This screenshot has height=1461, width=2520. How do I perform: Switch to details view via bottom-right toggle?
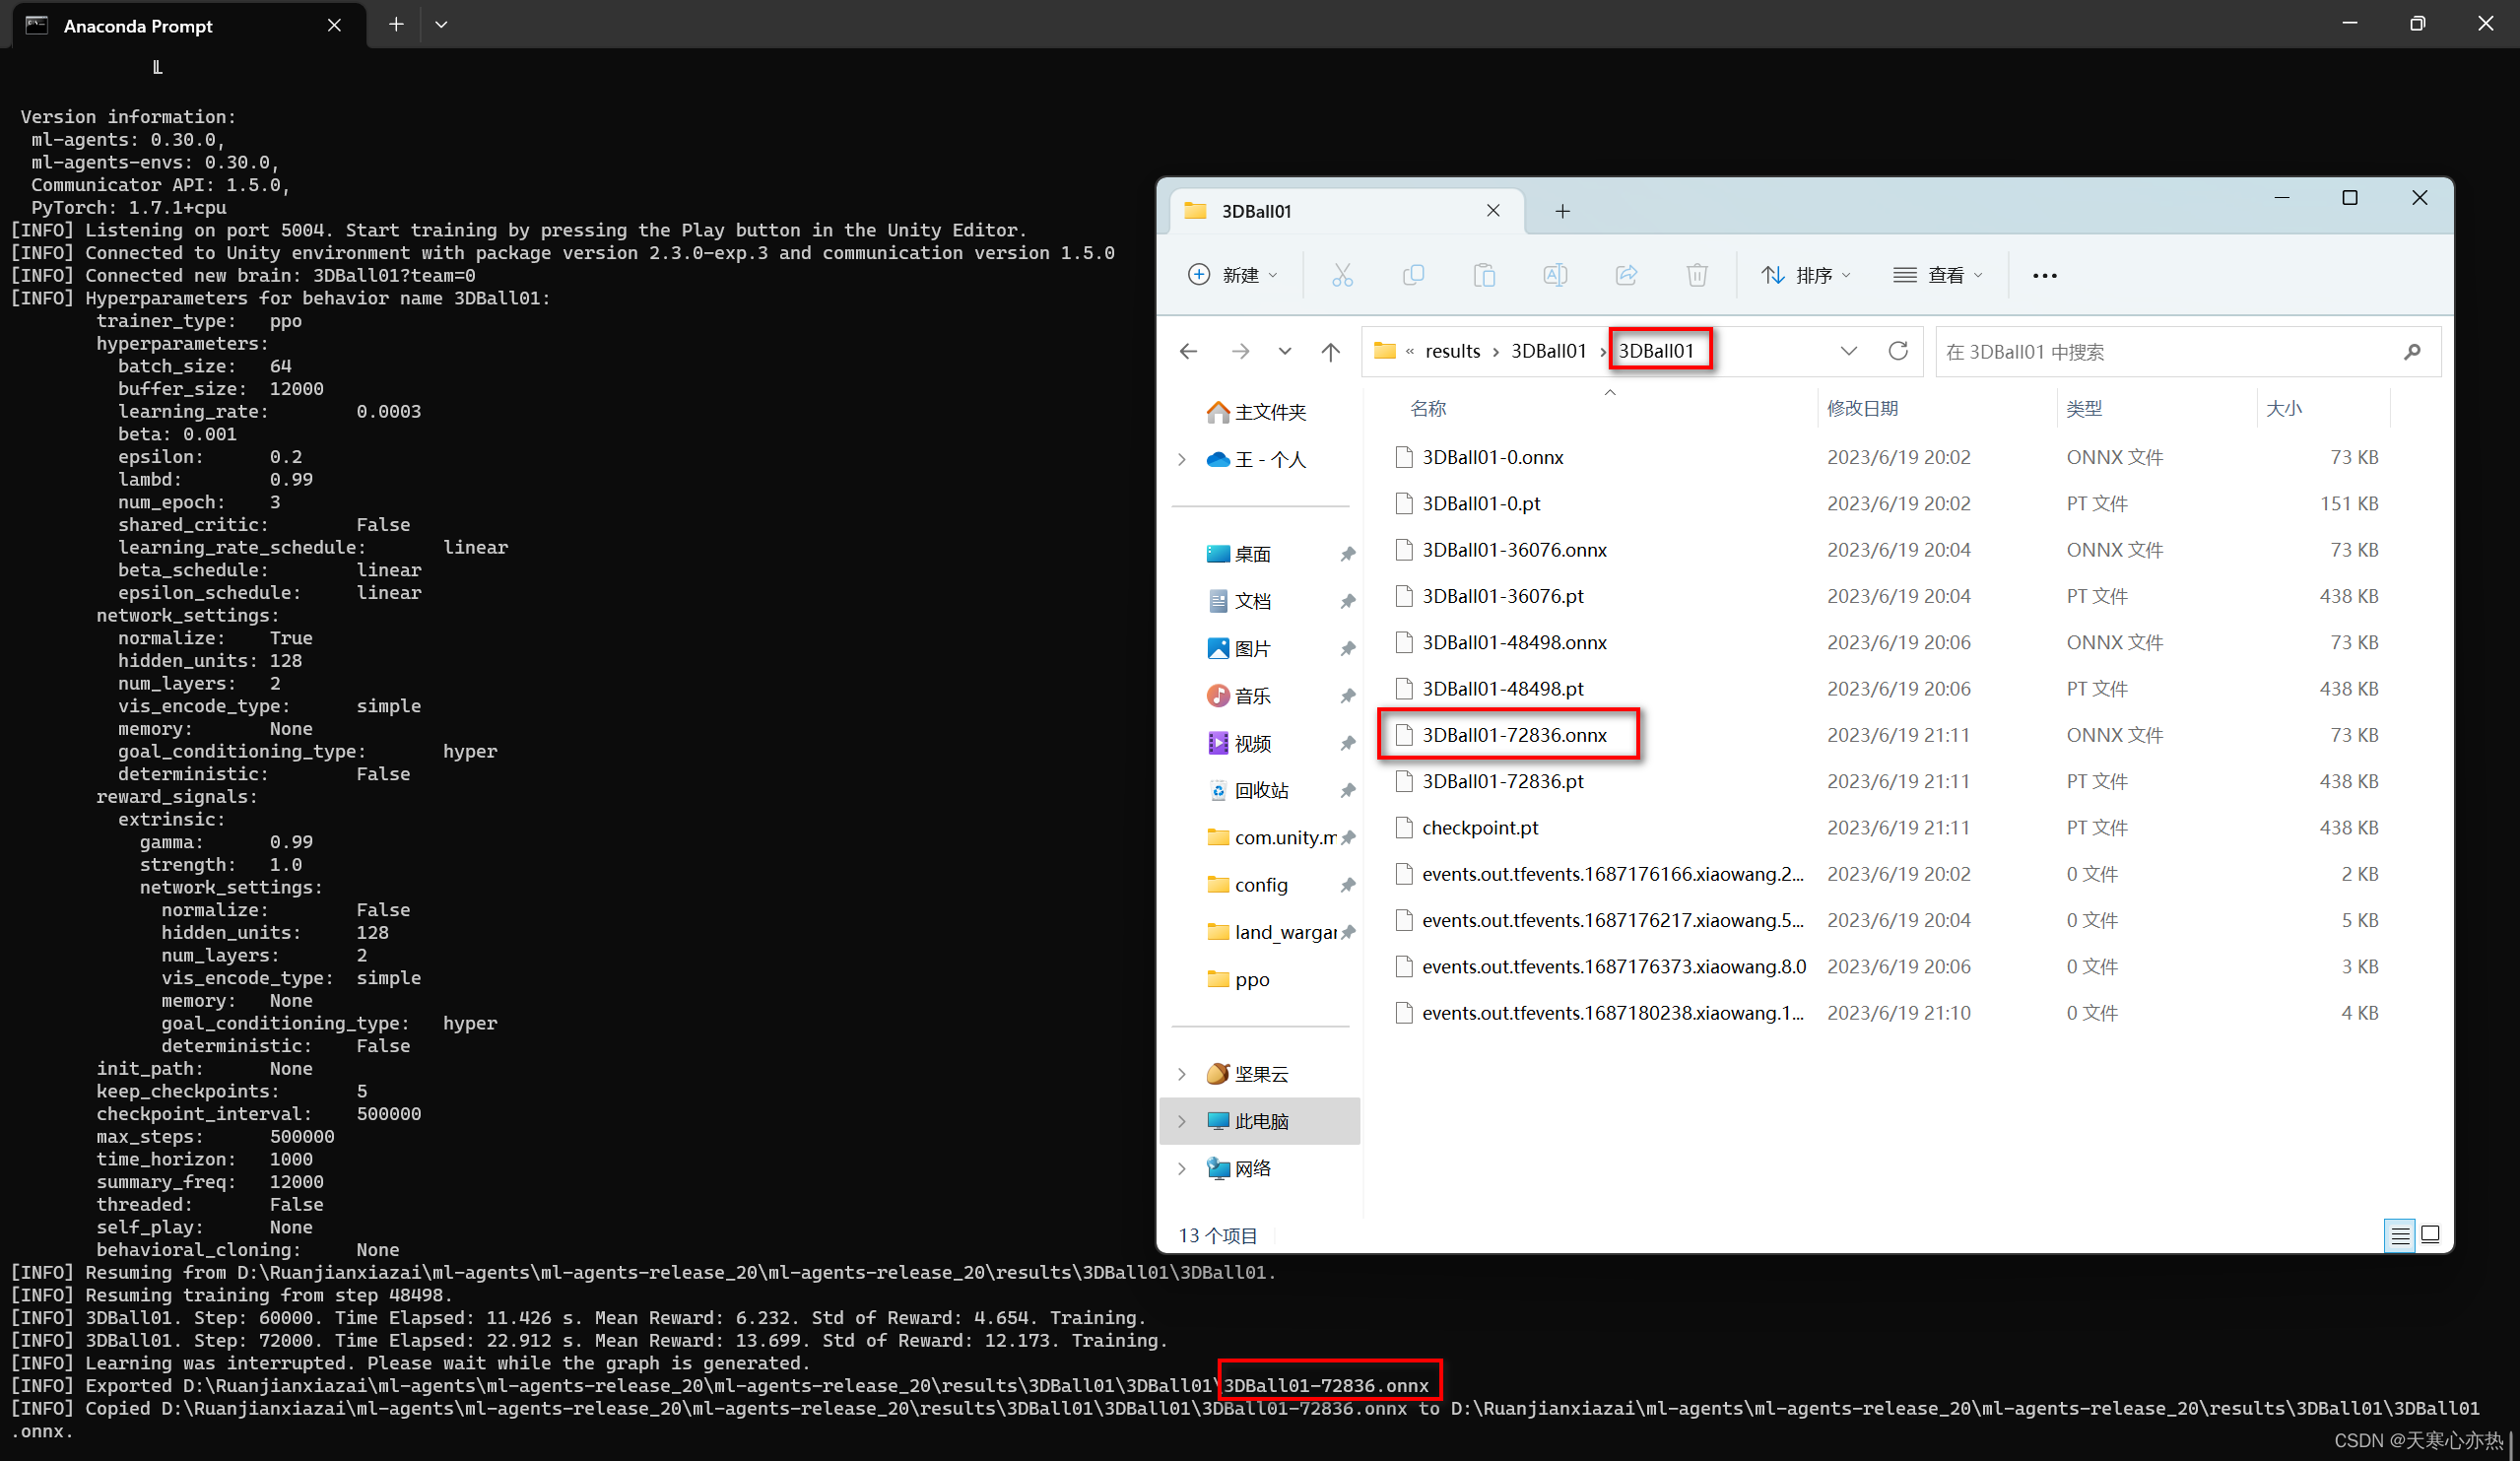(x=2399, y=1235)
